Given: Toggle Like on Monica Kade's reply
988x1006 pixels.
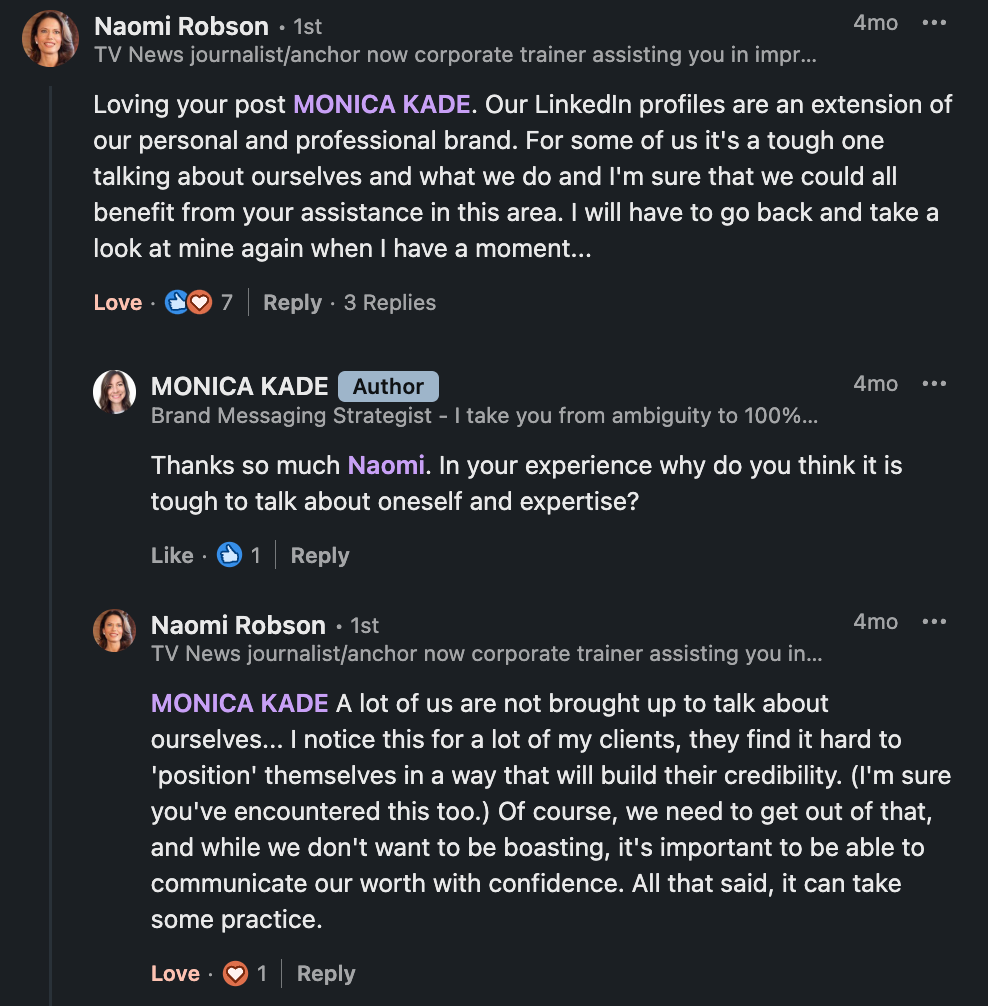Looking at the screenshot, I should [172, 555].
